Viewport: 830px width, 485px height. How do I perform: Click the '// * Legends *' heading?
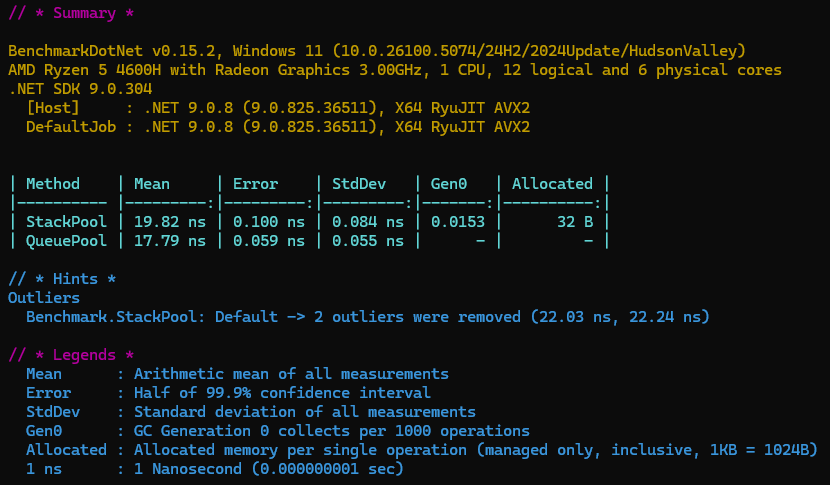click(x=71, y=355)
